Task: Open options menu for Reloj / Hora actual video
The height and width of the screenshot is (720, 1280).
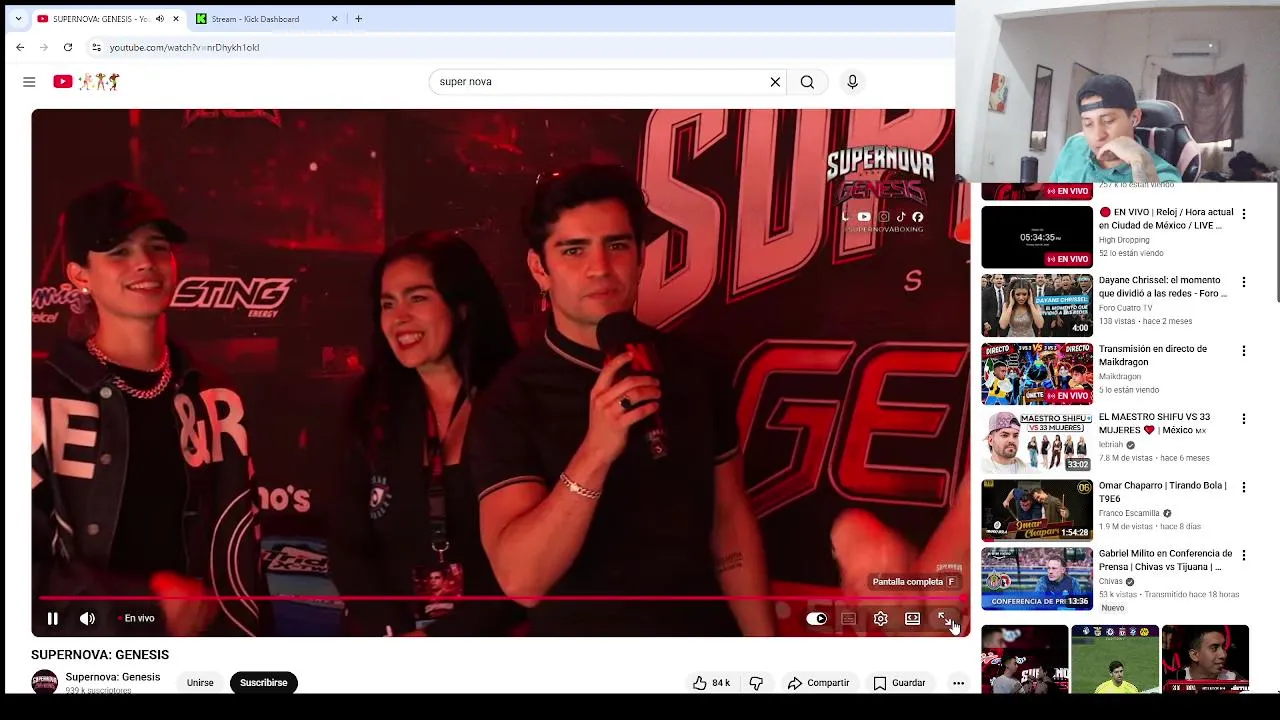Action: 1244,214
